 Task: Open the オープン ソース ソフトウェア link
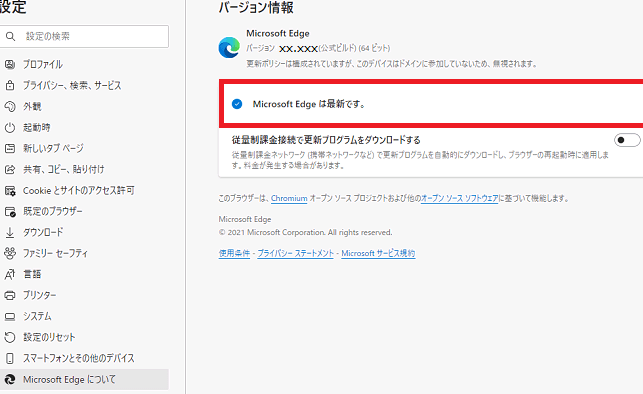pyautogui.click(x=460, y=198)
